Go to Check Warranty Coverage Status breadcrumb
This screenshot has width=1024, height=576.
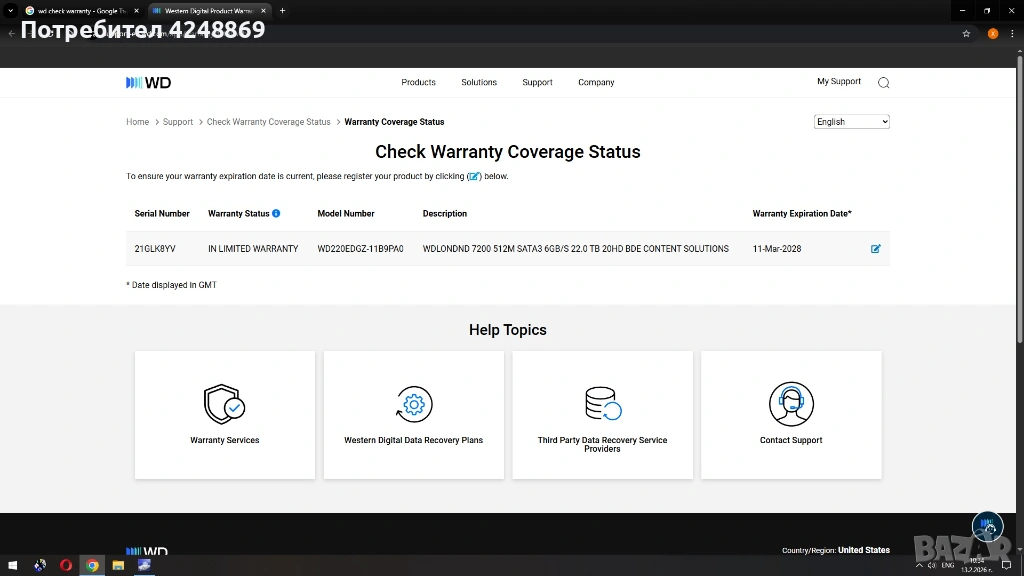pyautogui.click(x=268, y=122)
